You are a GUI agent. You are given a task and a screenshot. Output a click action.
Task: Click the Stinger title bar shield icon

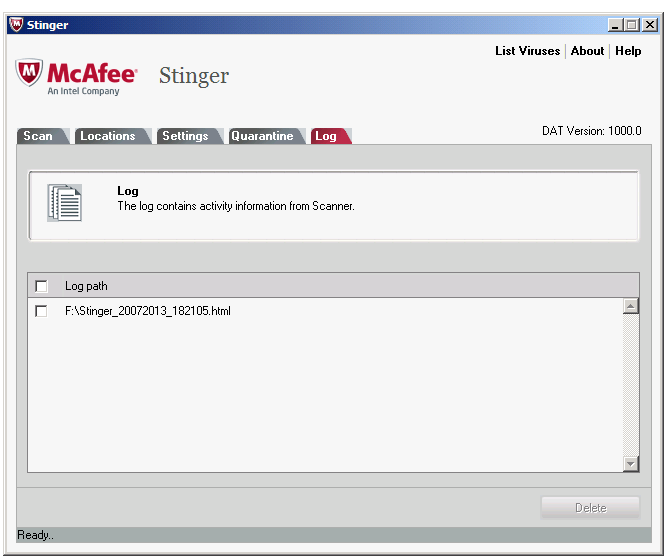[16, 25]
